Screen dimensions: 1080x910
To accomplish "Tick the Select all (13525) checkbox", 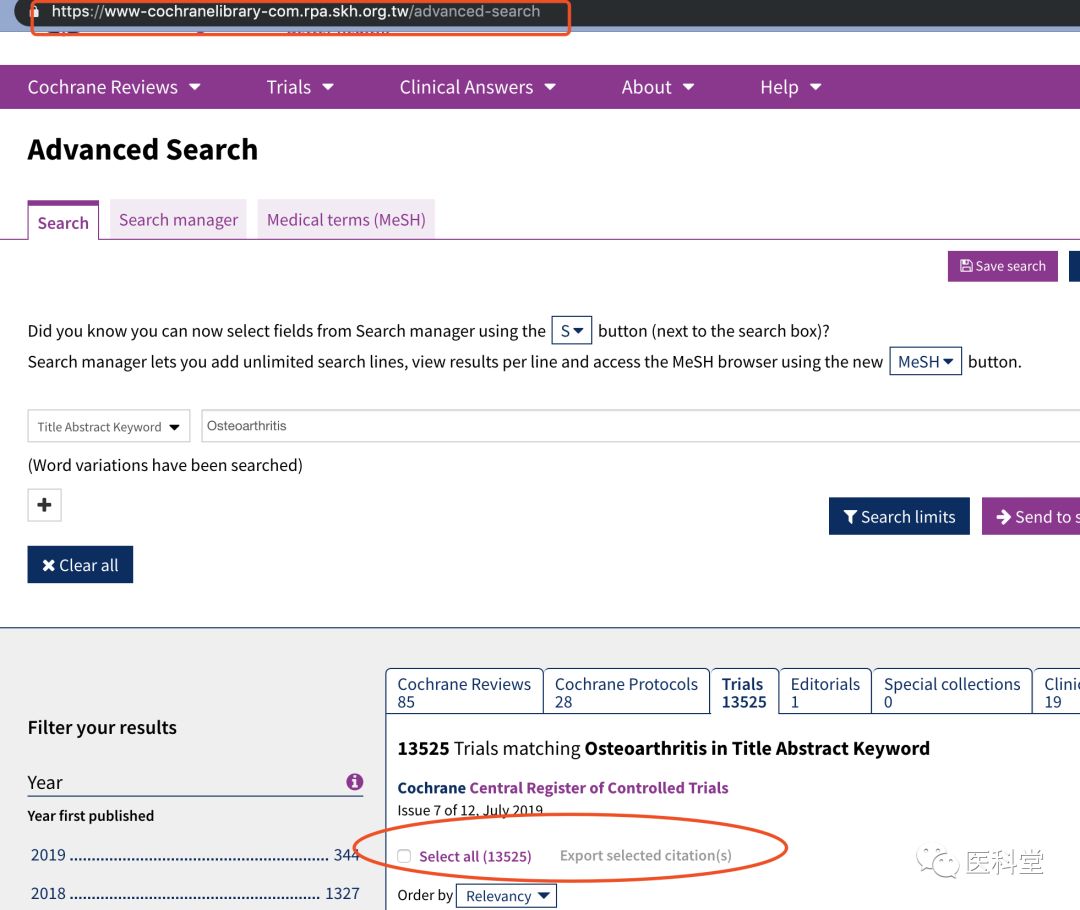I will tap(404, 856).
